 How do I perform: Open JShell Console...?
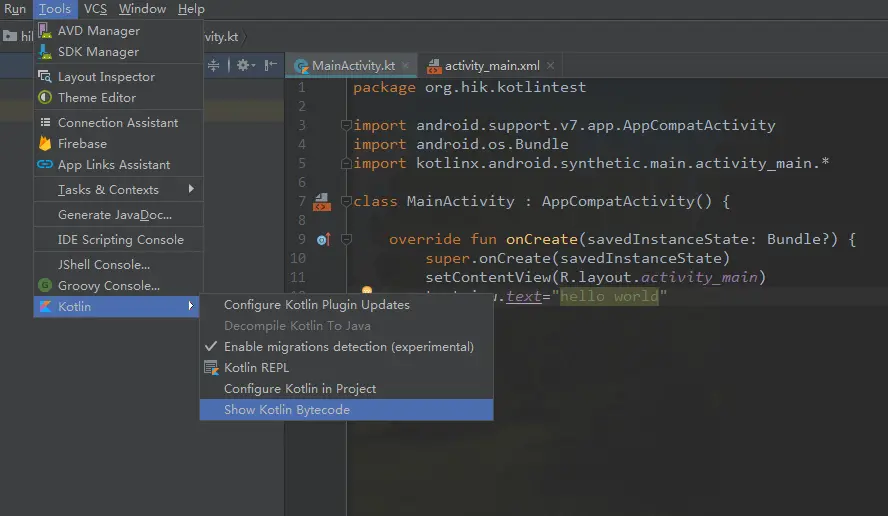coord(118,265)
